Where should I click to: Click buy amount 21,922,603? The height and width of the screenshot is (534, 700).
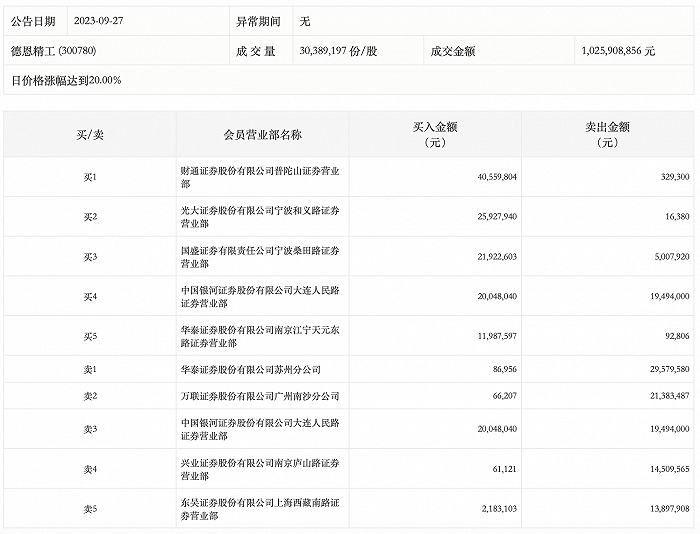point(497,257)
